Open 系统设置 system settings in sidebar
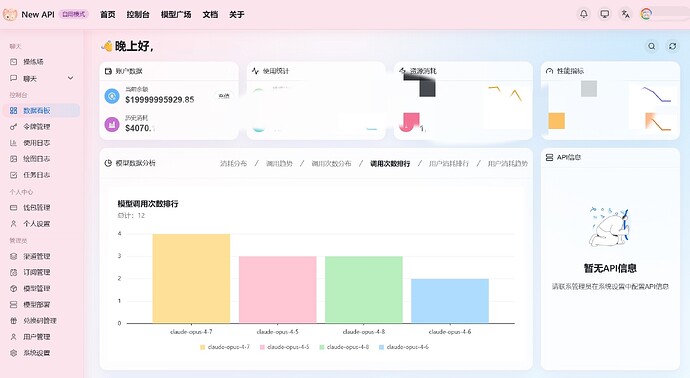This screenshot has width=690, height=378. click(42, 353)
